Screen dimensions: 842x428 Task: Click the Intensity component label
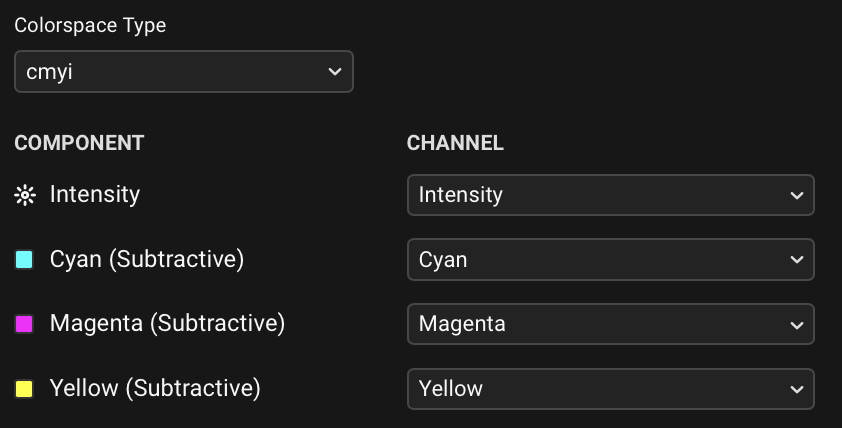[x=95, y=194]
